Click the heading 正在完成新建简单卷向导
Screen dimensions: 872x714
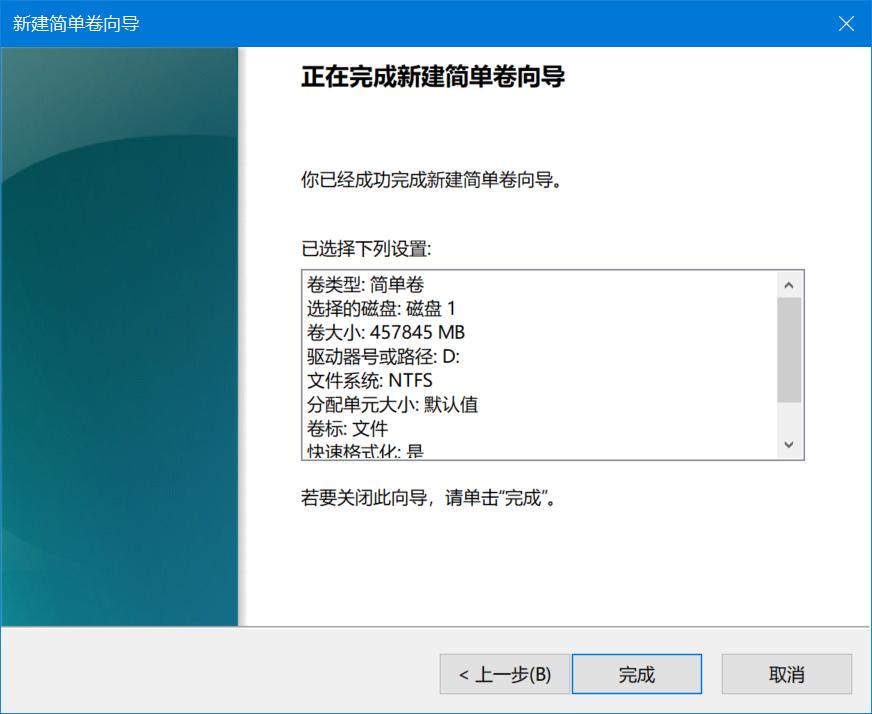pyautogui.click(x=442, y=75)
